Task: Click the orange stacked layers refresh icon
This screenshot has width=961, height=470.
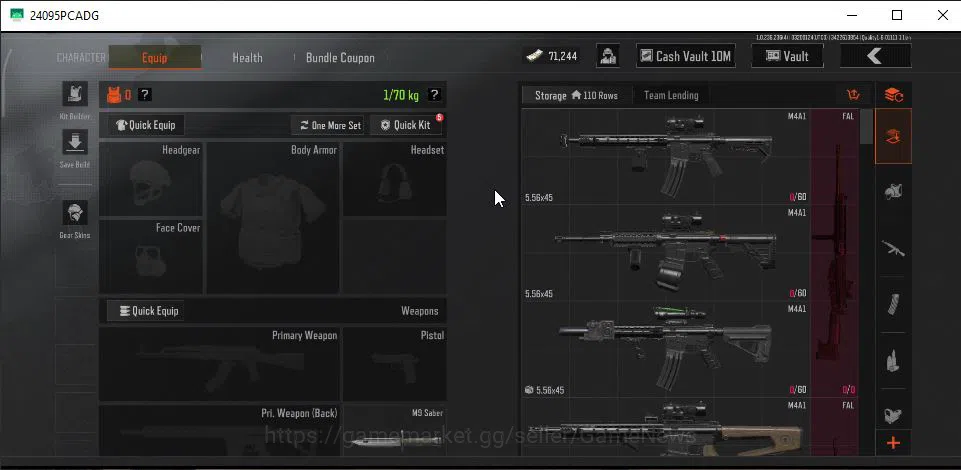Action: pyautogui.click(x=894, y=95)
